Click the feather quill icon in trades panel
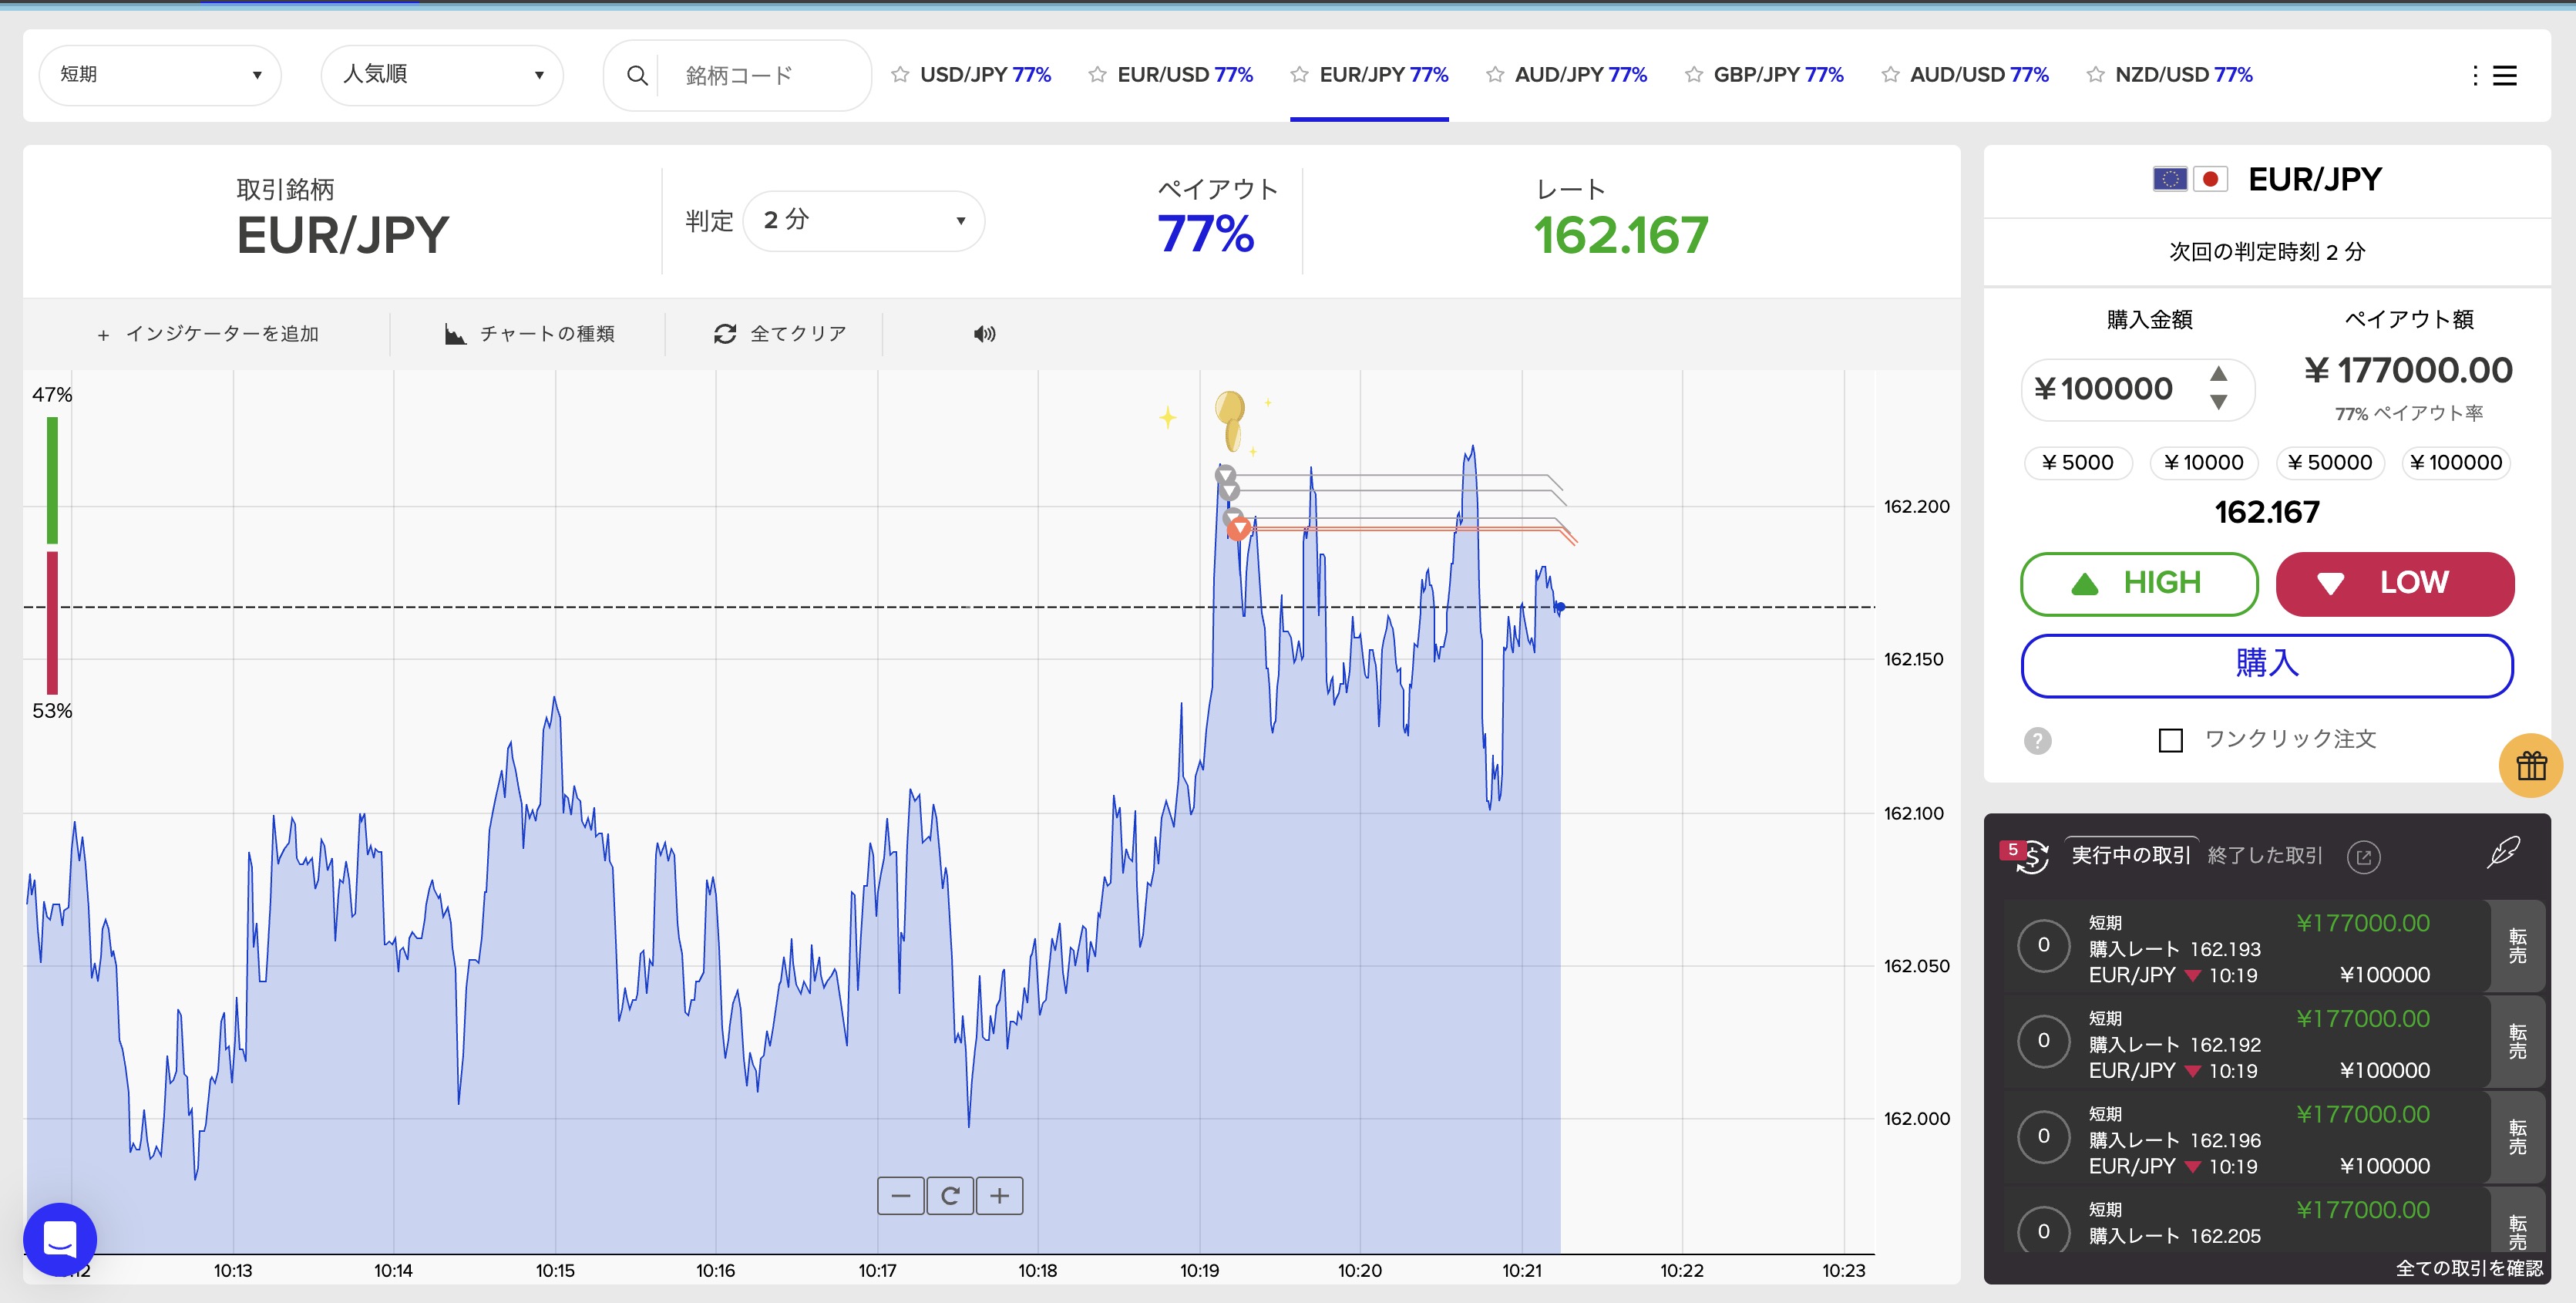This screenshot has width=2576, height=1303. point(2503,853)
